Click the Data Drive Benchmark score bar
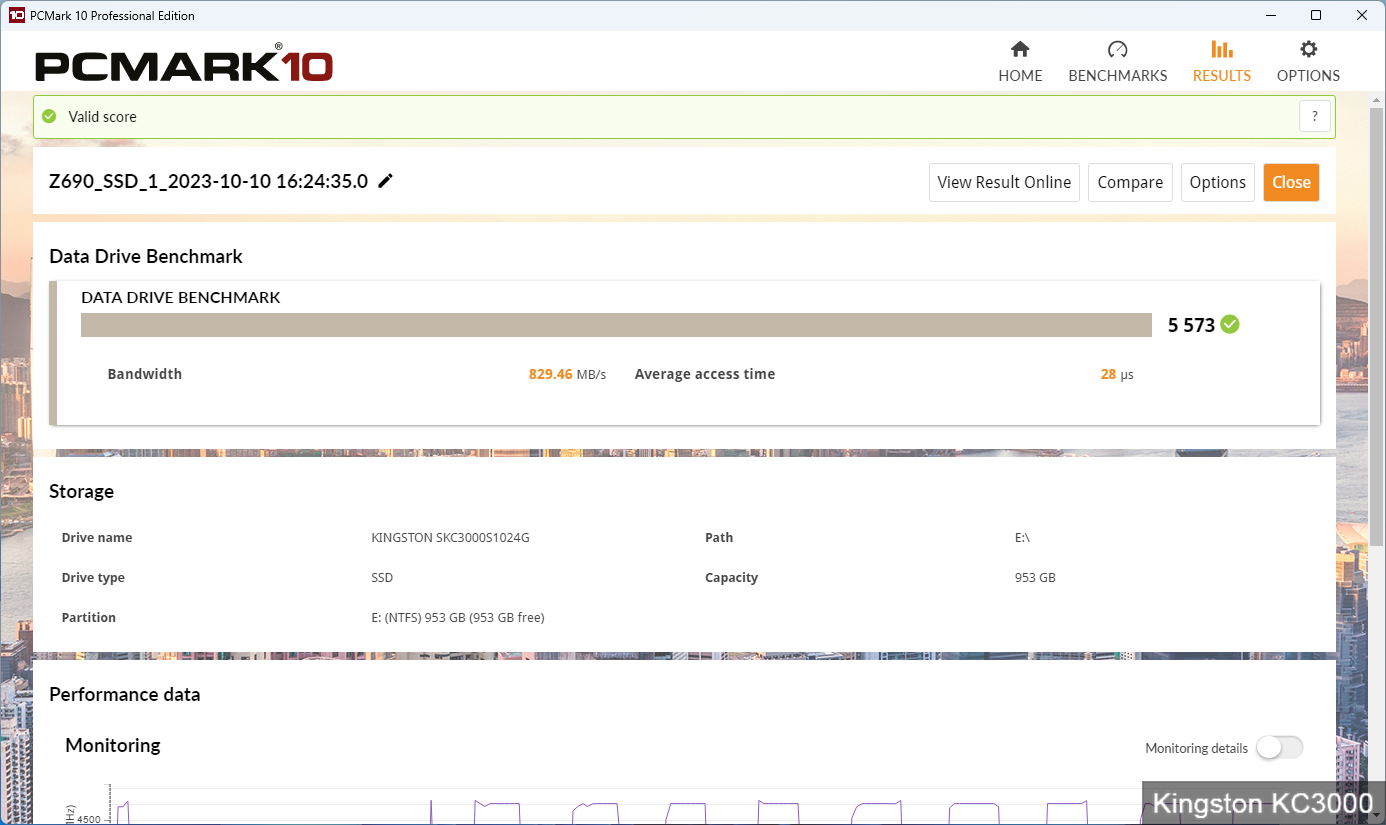1386x825 pixels. coord(616,325)
